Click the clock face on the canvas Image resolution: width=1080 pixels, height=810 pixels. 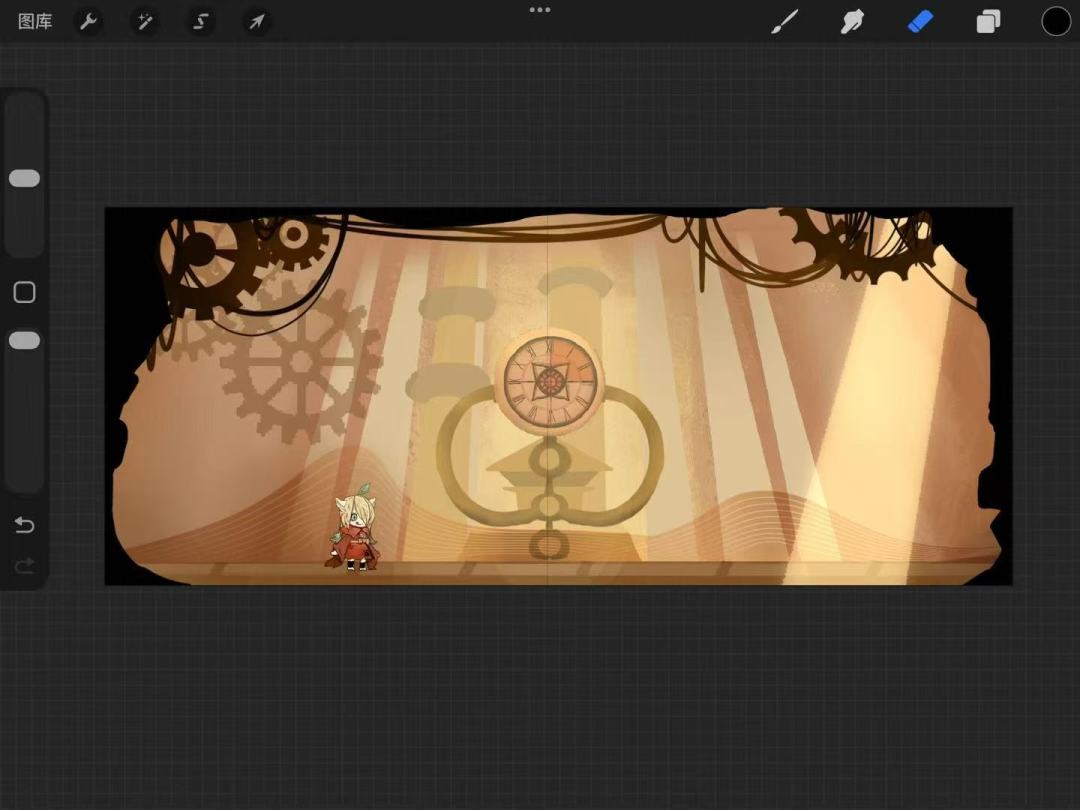[550, 381]
